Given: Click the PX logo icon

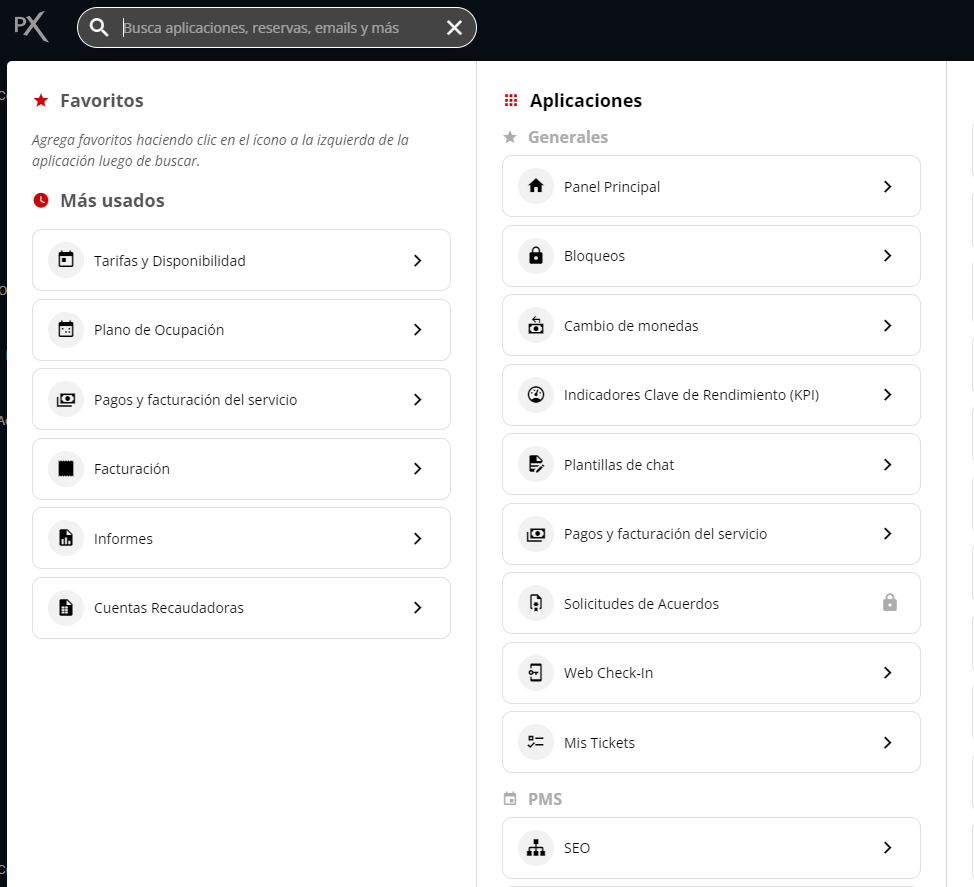Looking at the screenshot, I should point(31,27).
